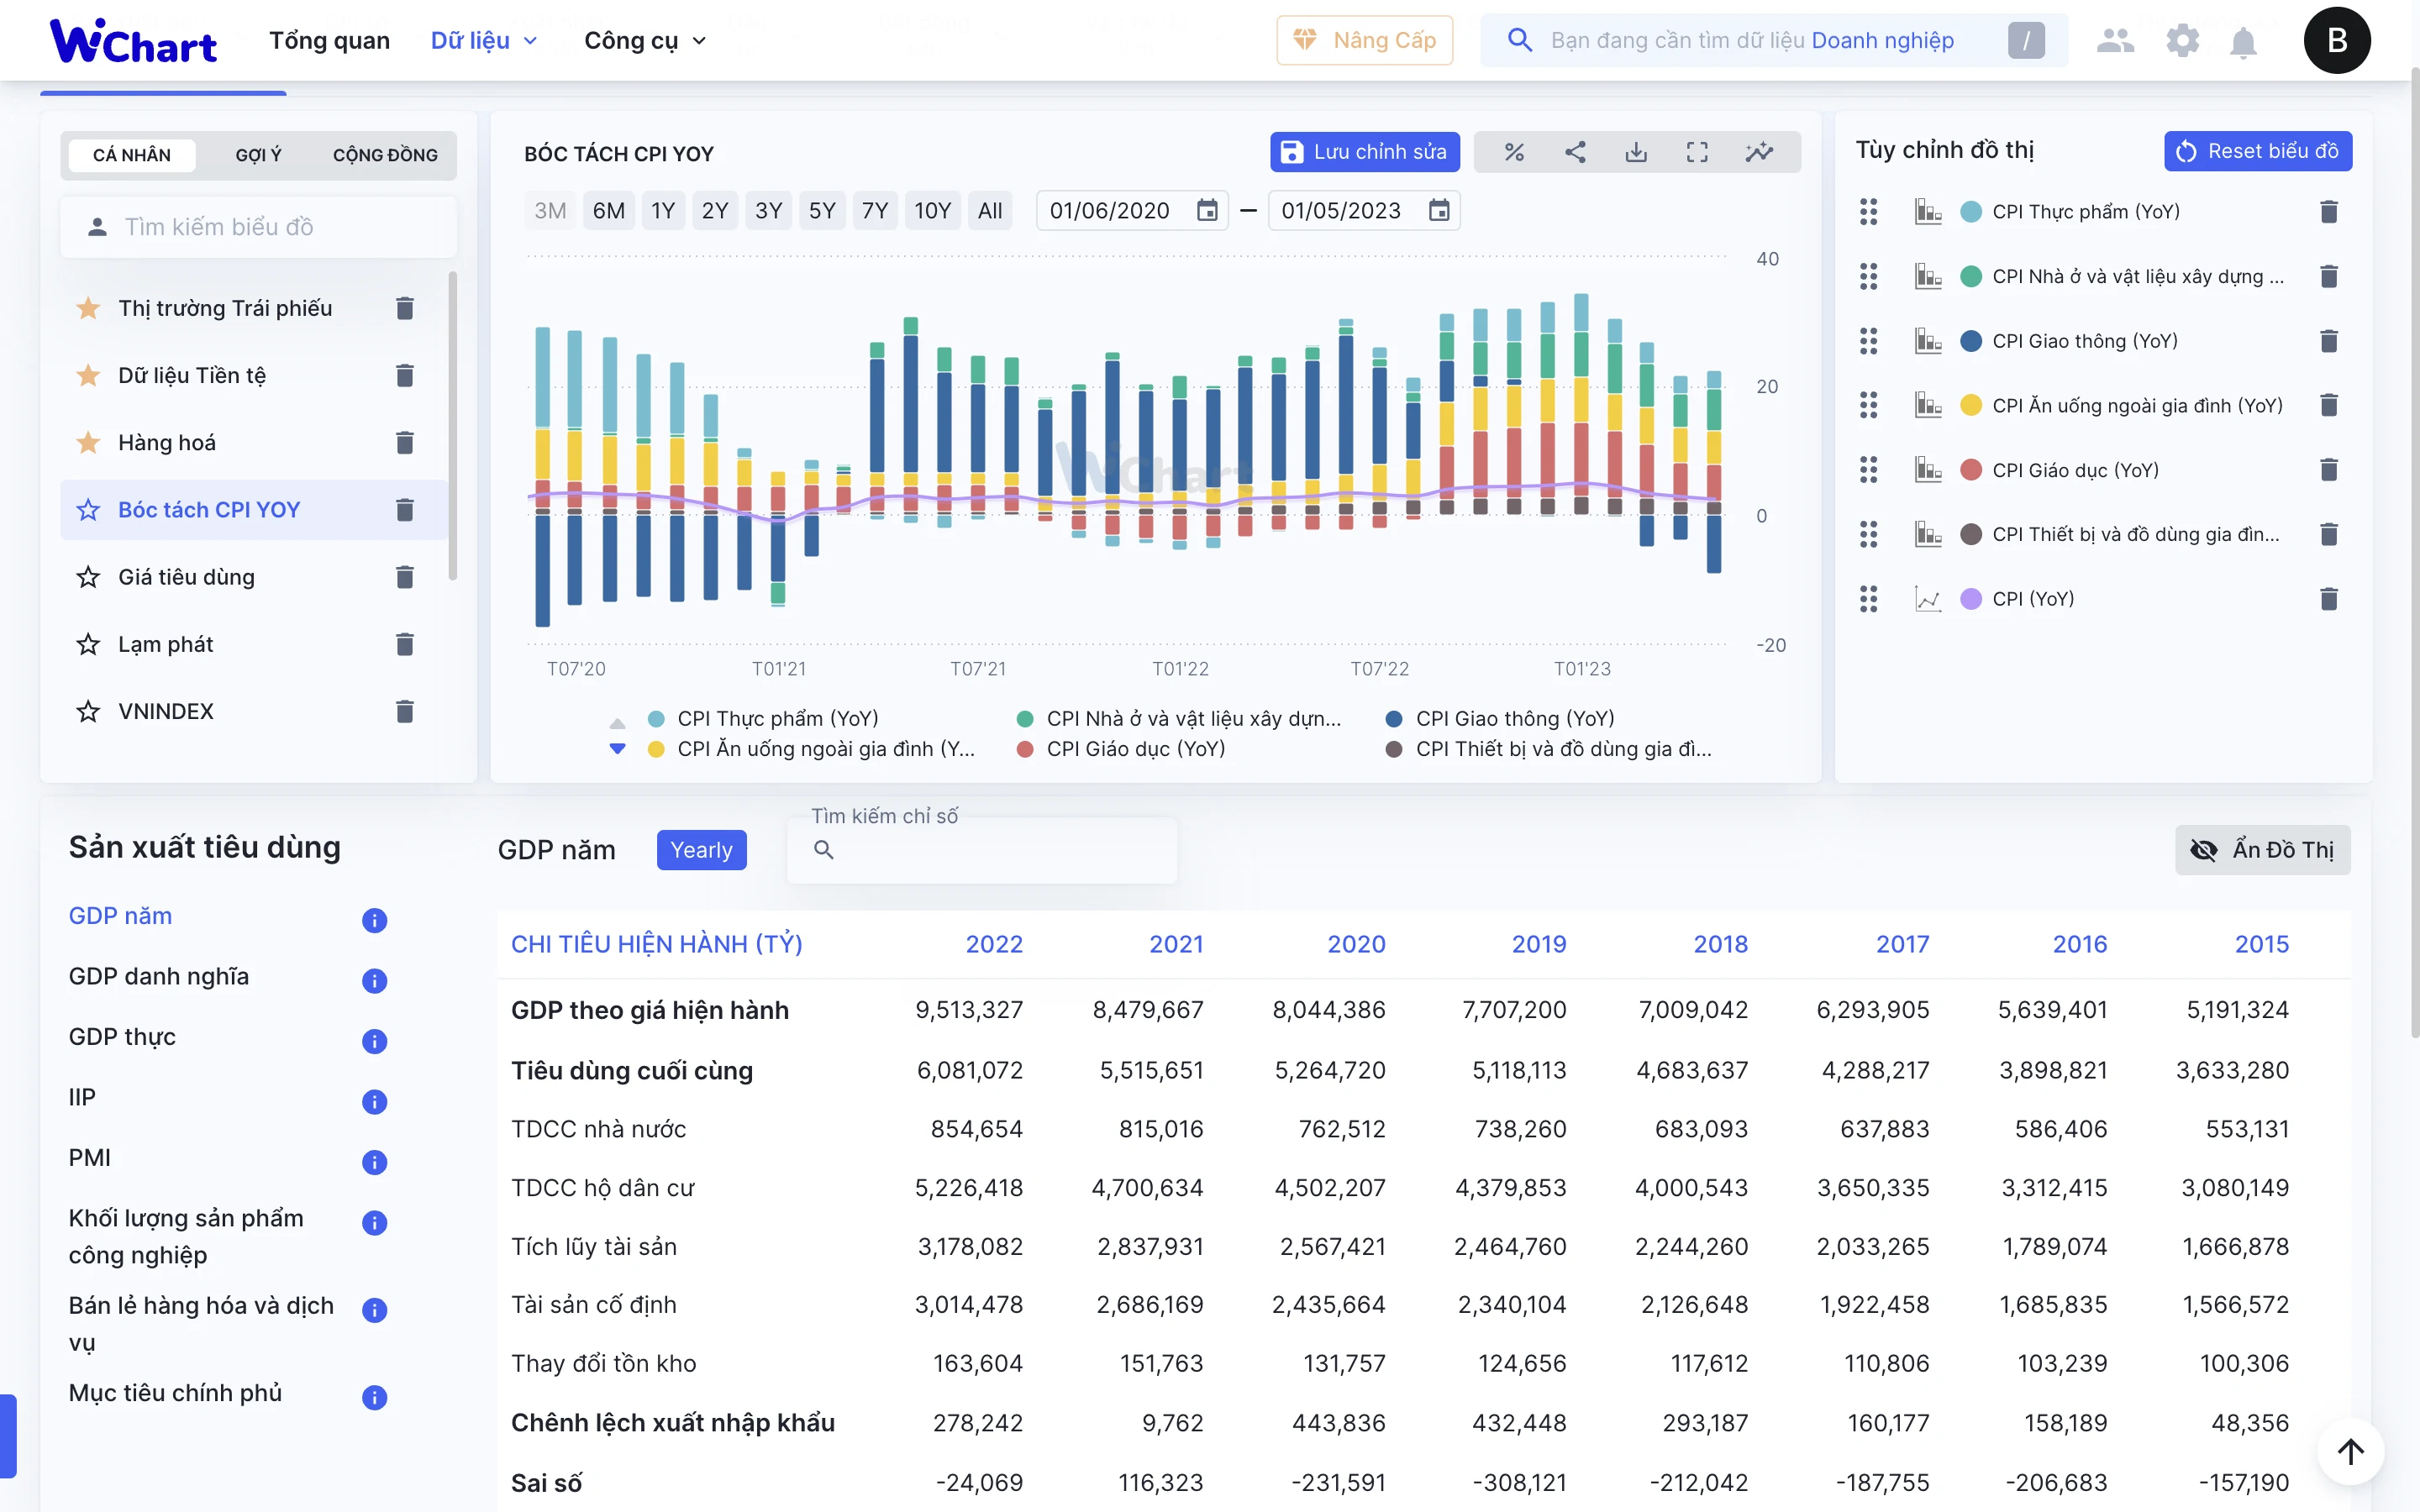This screenshot has height=1512, width=2420.
Task: Favorite the Lạm phát star
Action: [88, 644]
